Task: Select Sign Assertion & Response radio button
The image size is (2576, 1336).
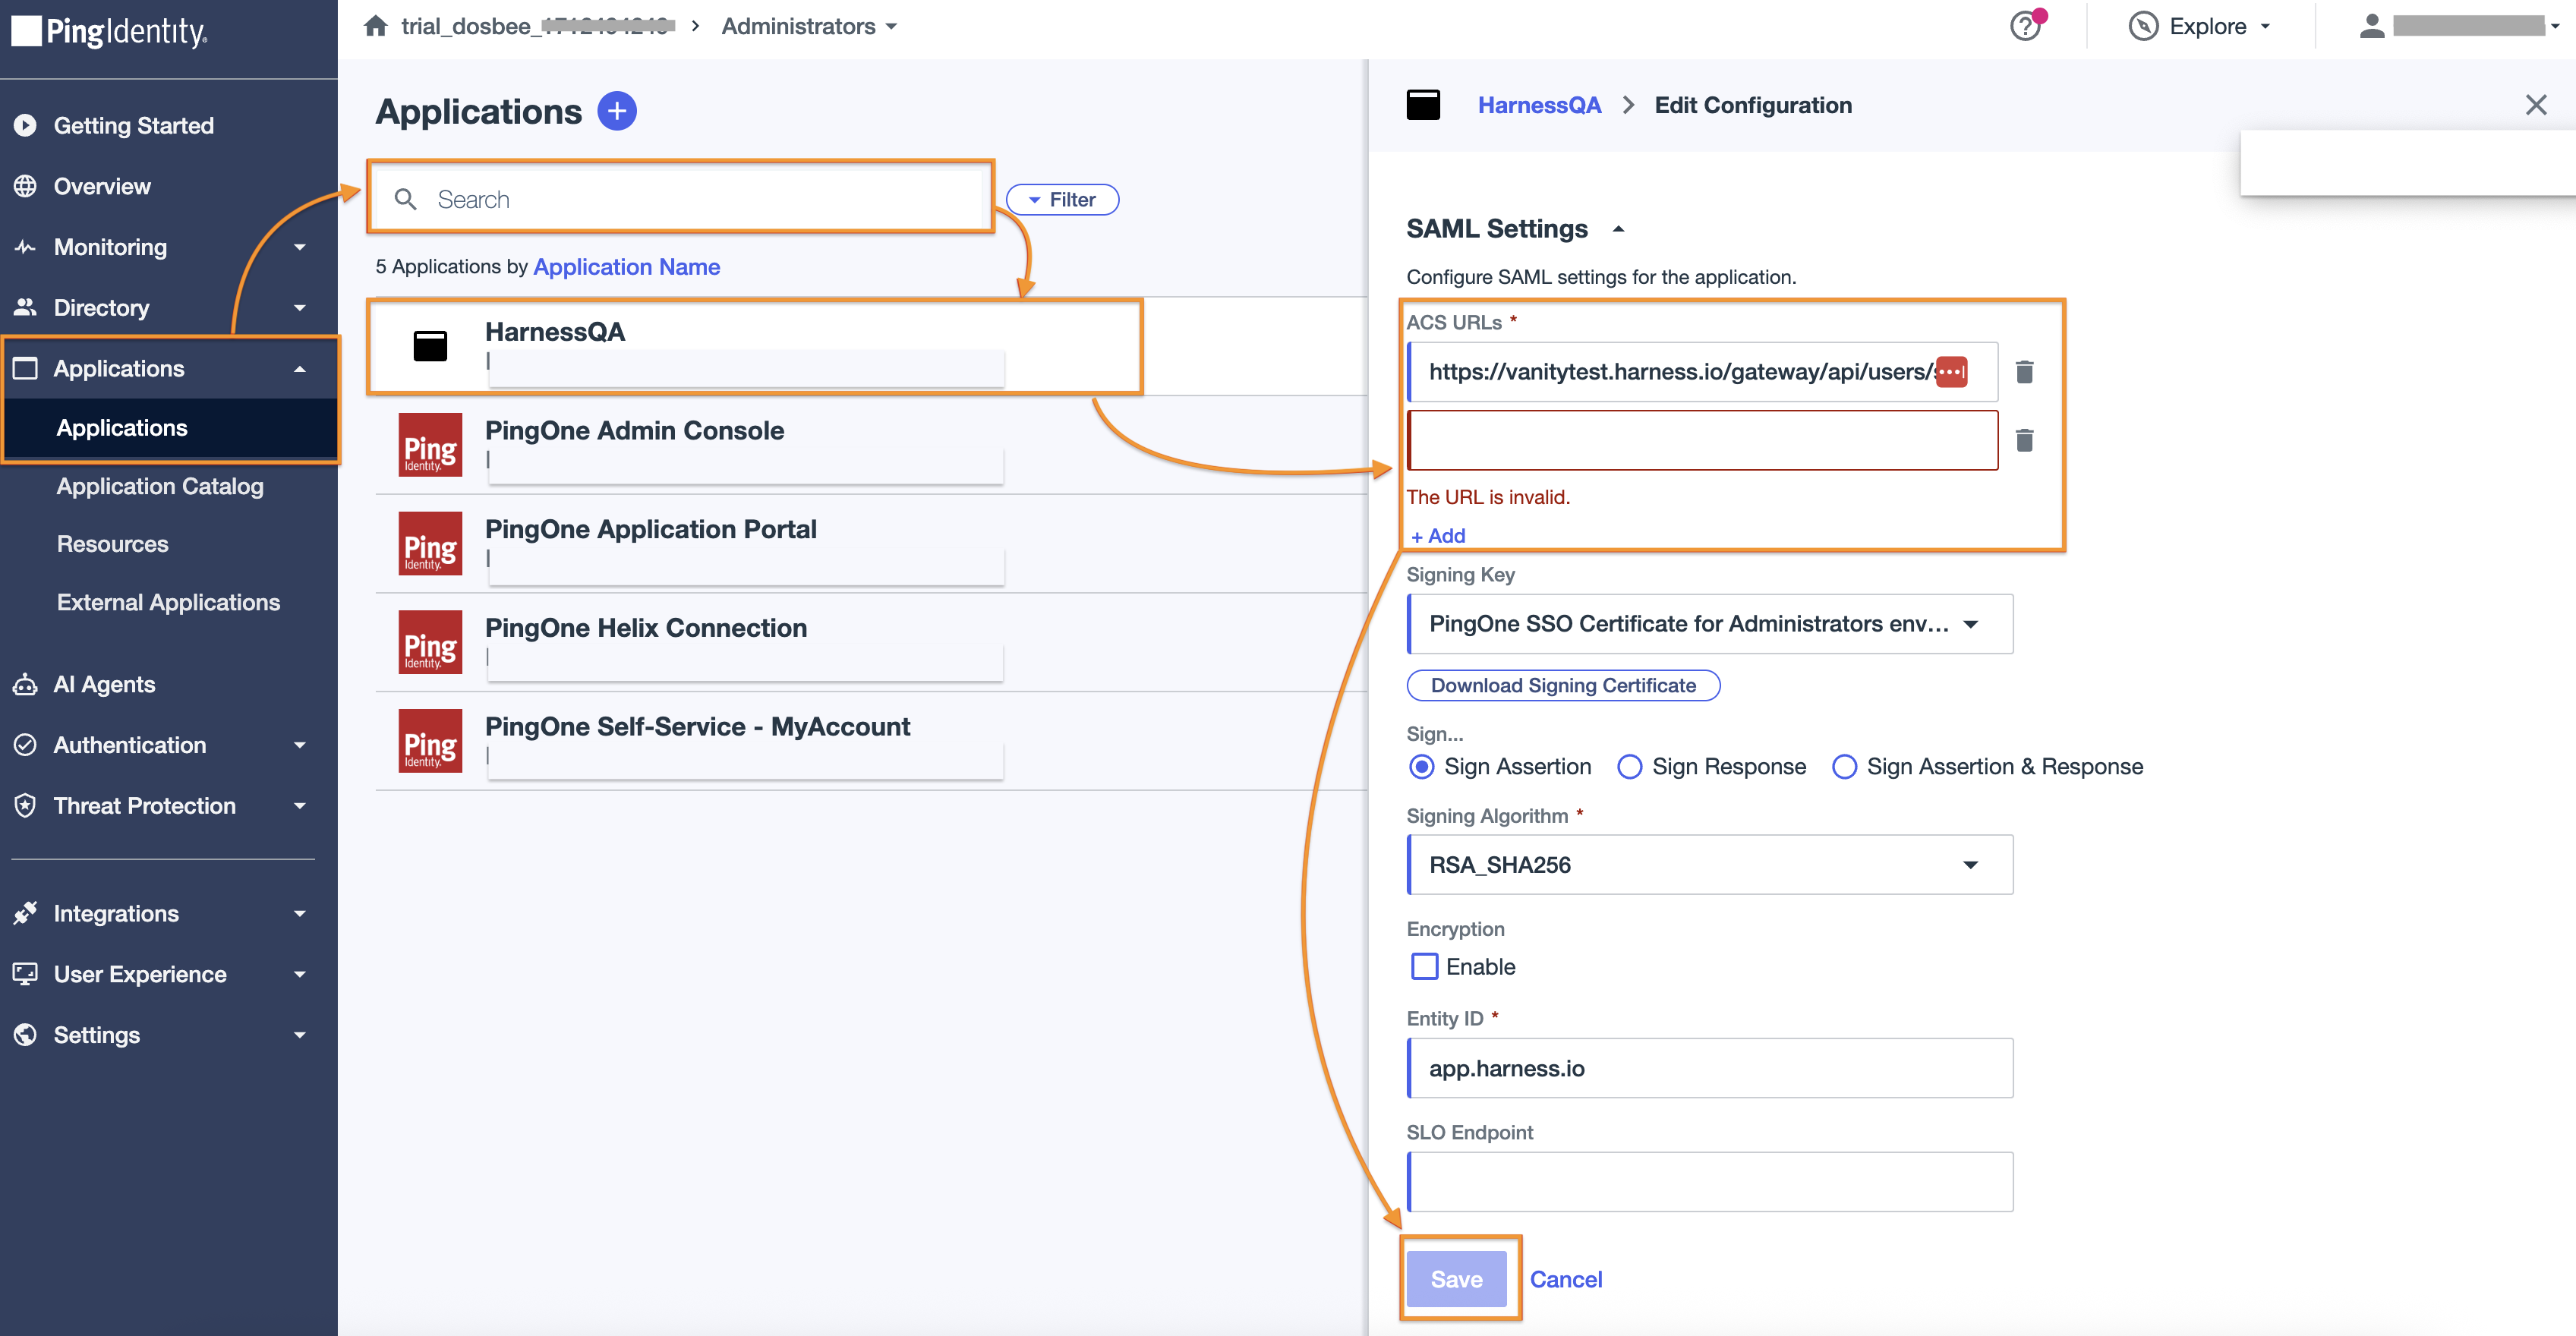Action: click(1844, 767)
